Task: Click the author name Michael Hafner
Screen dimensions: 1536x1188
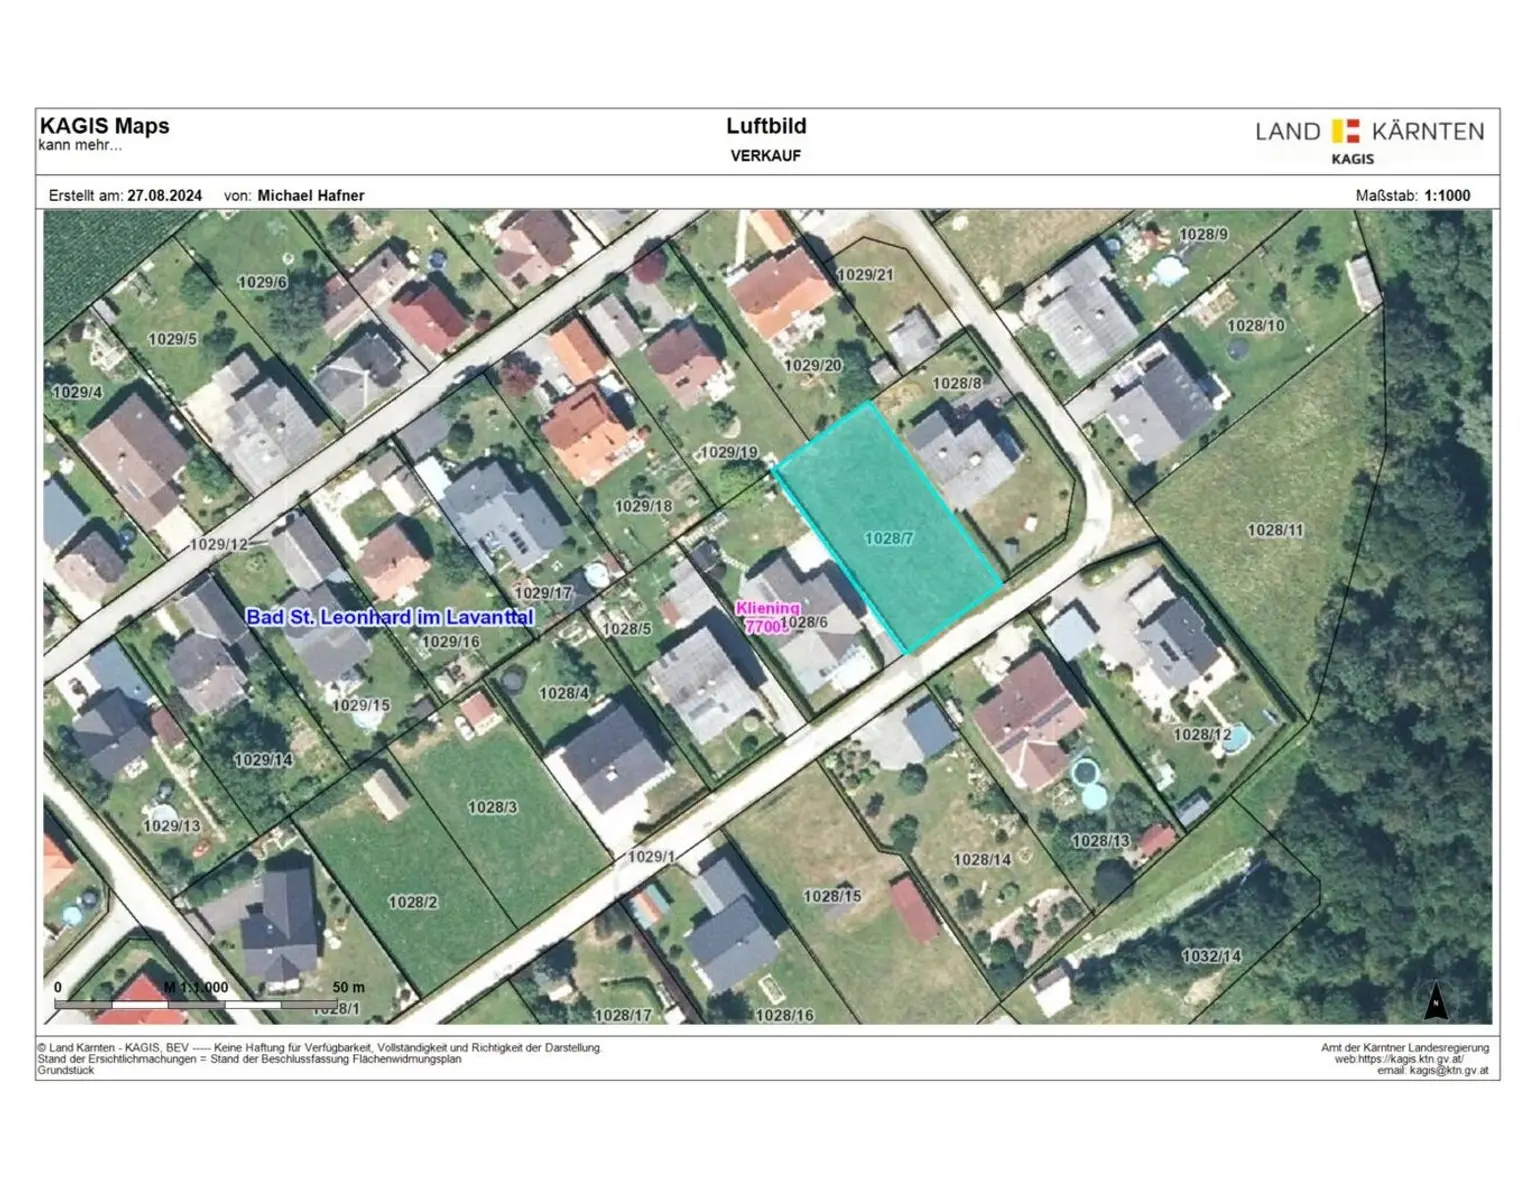Action: (310, 196)
